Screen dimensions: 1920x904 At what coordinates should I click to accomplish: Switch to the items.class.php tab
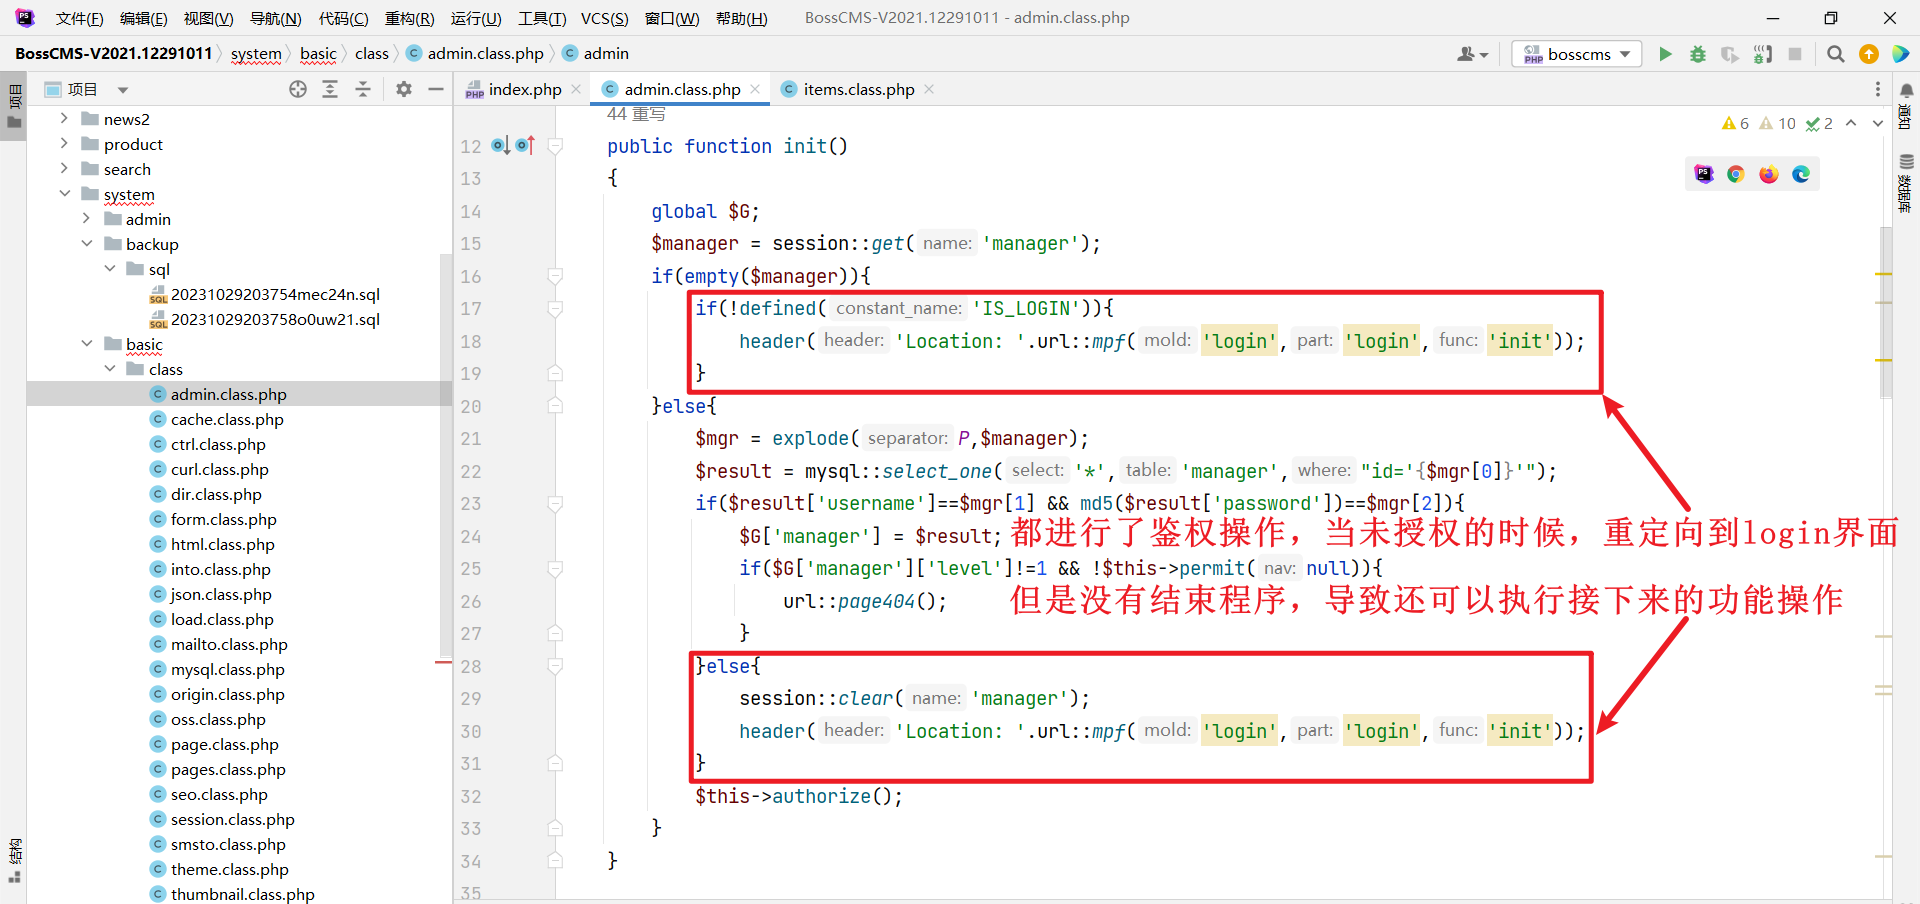[858, 89]
